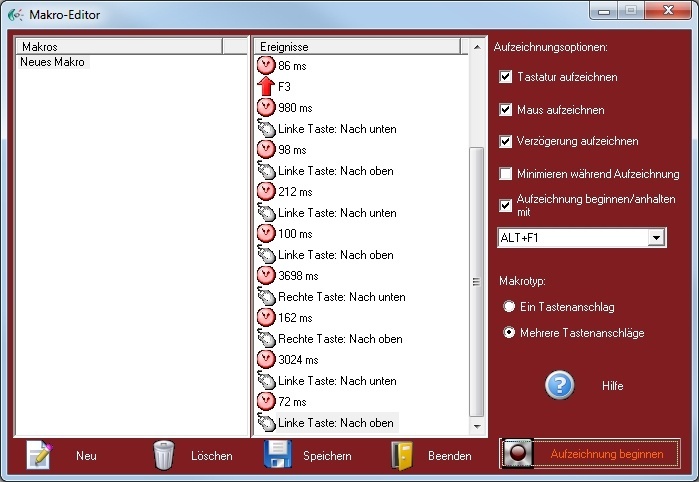699x482 pixels.
Task: Open the ALT+F1 hotkey dropdown
Action: (x=656, y=238)
